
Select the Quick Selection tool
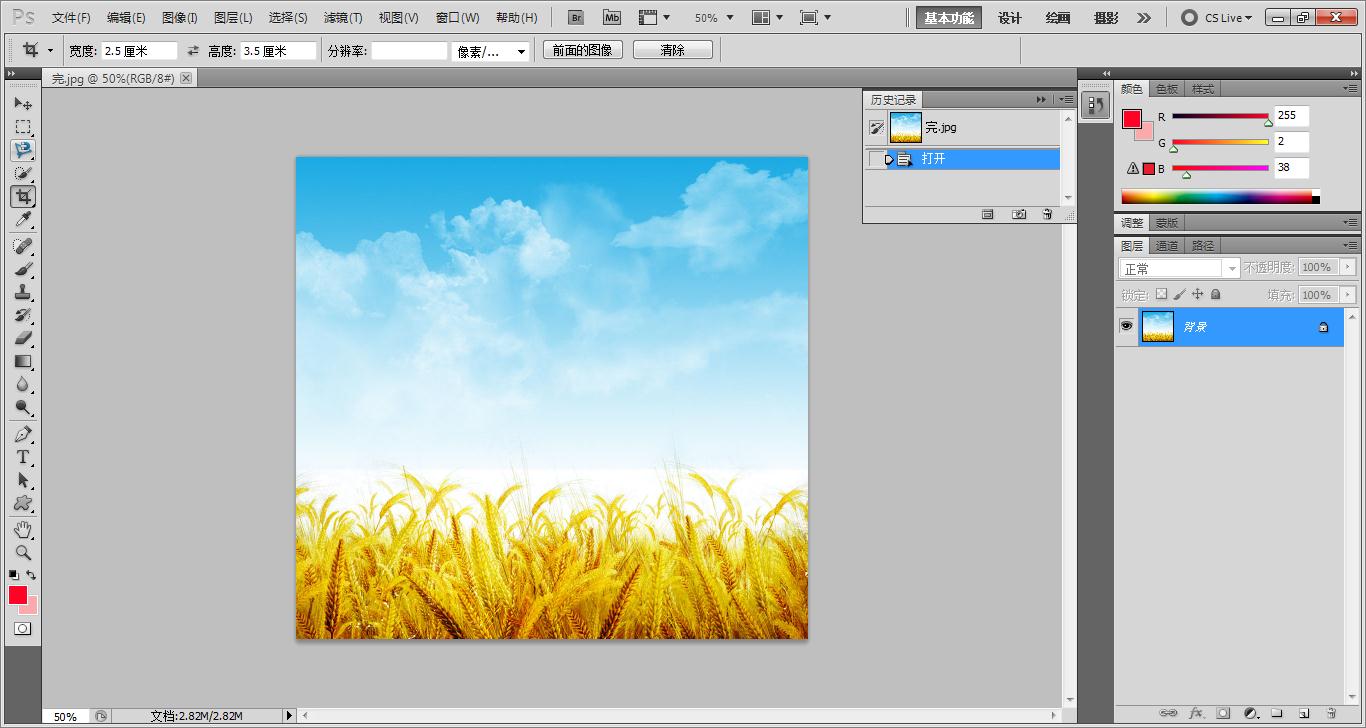pyautogui.click(x=23, y=173)
